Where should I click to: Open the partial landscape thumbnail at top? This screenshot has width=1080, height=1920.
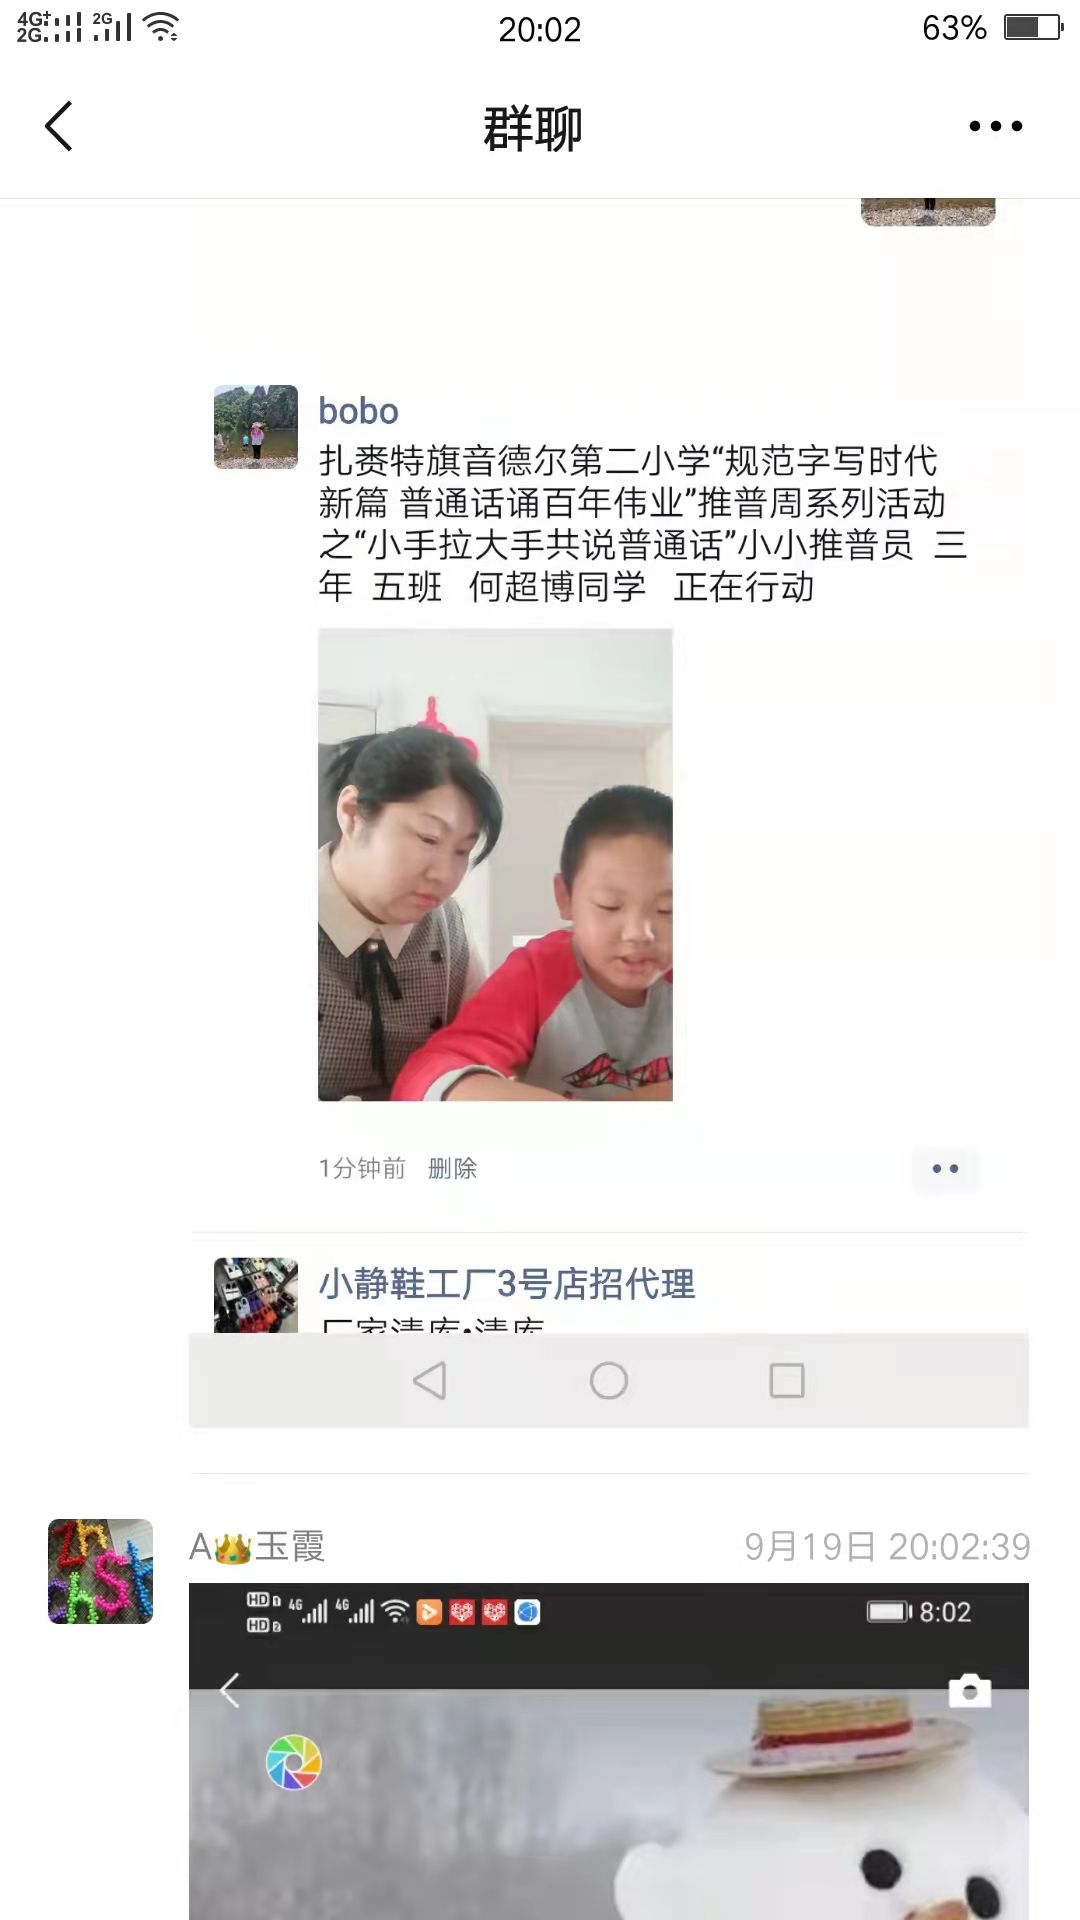[928, 212]
